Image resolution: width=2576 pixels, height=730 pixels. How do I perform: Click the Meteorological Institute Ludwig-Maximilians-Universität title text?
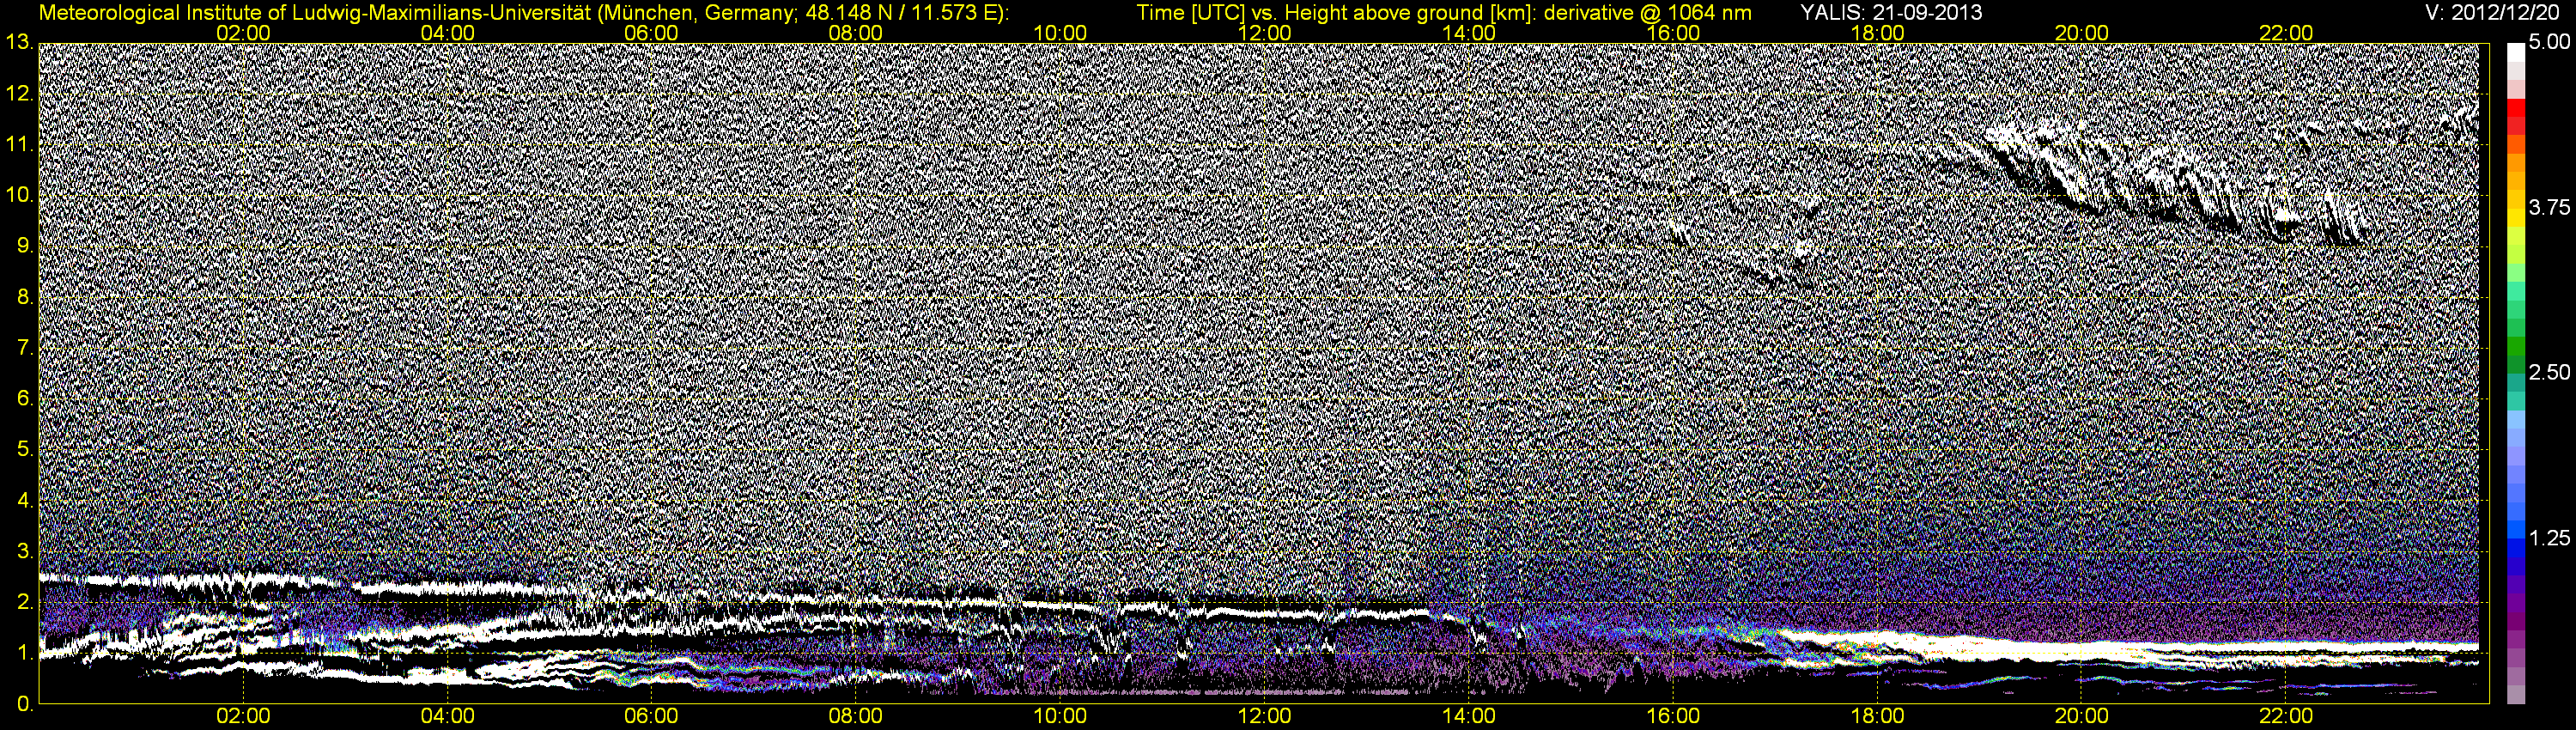(x=523, y=13)
